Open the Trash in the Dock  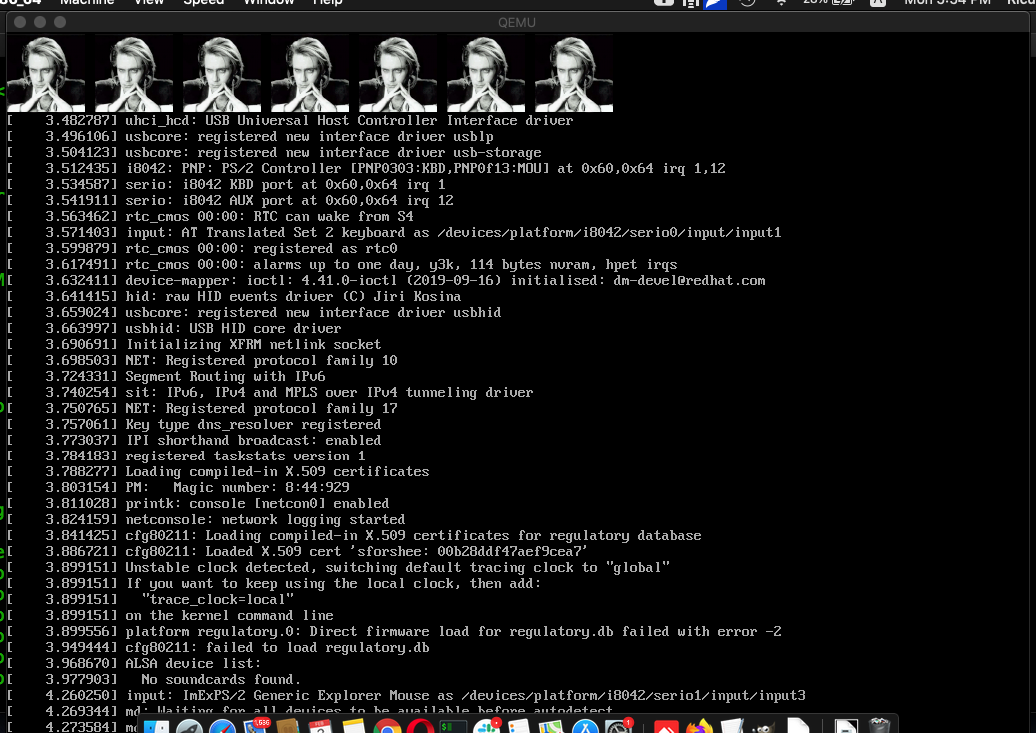[879, 726]
